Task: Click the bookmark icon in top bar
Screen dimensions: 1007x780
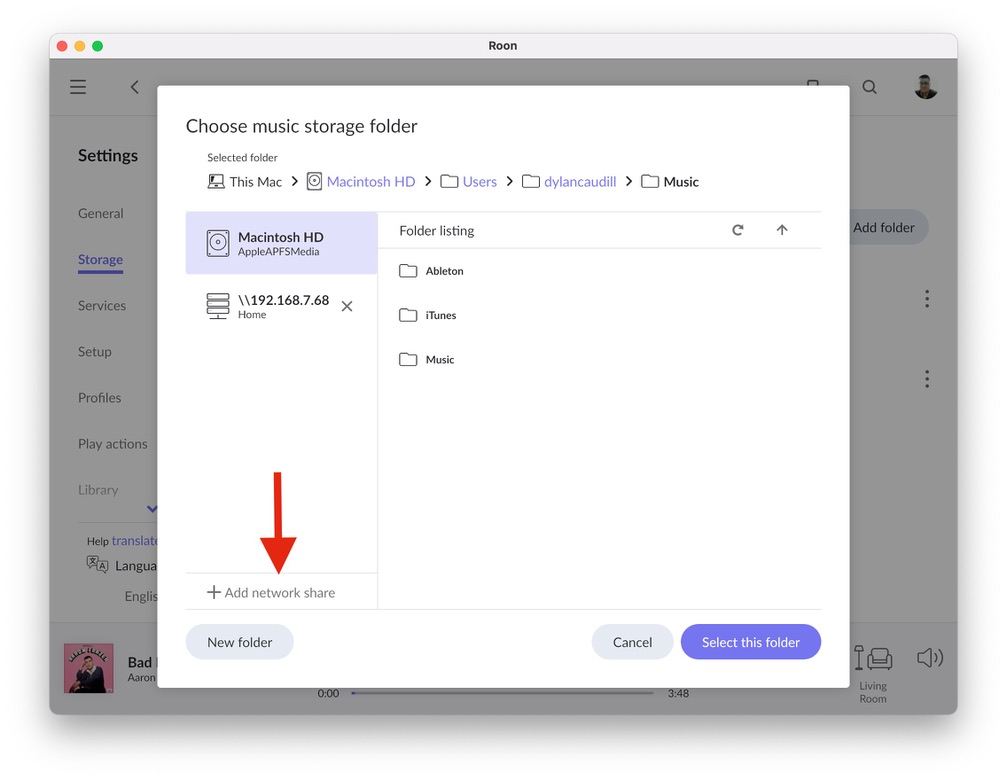Action: coord(812,83)
